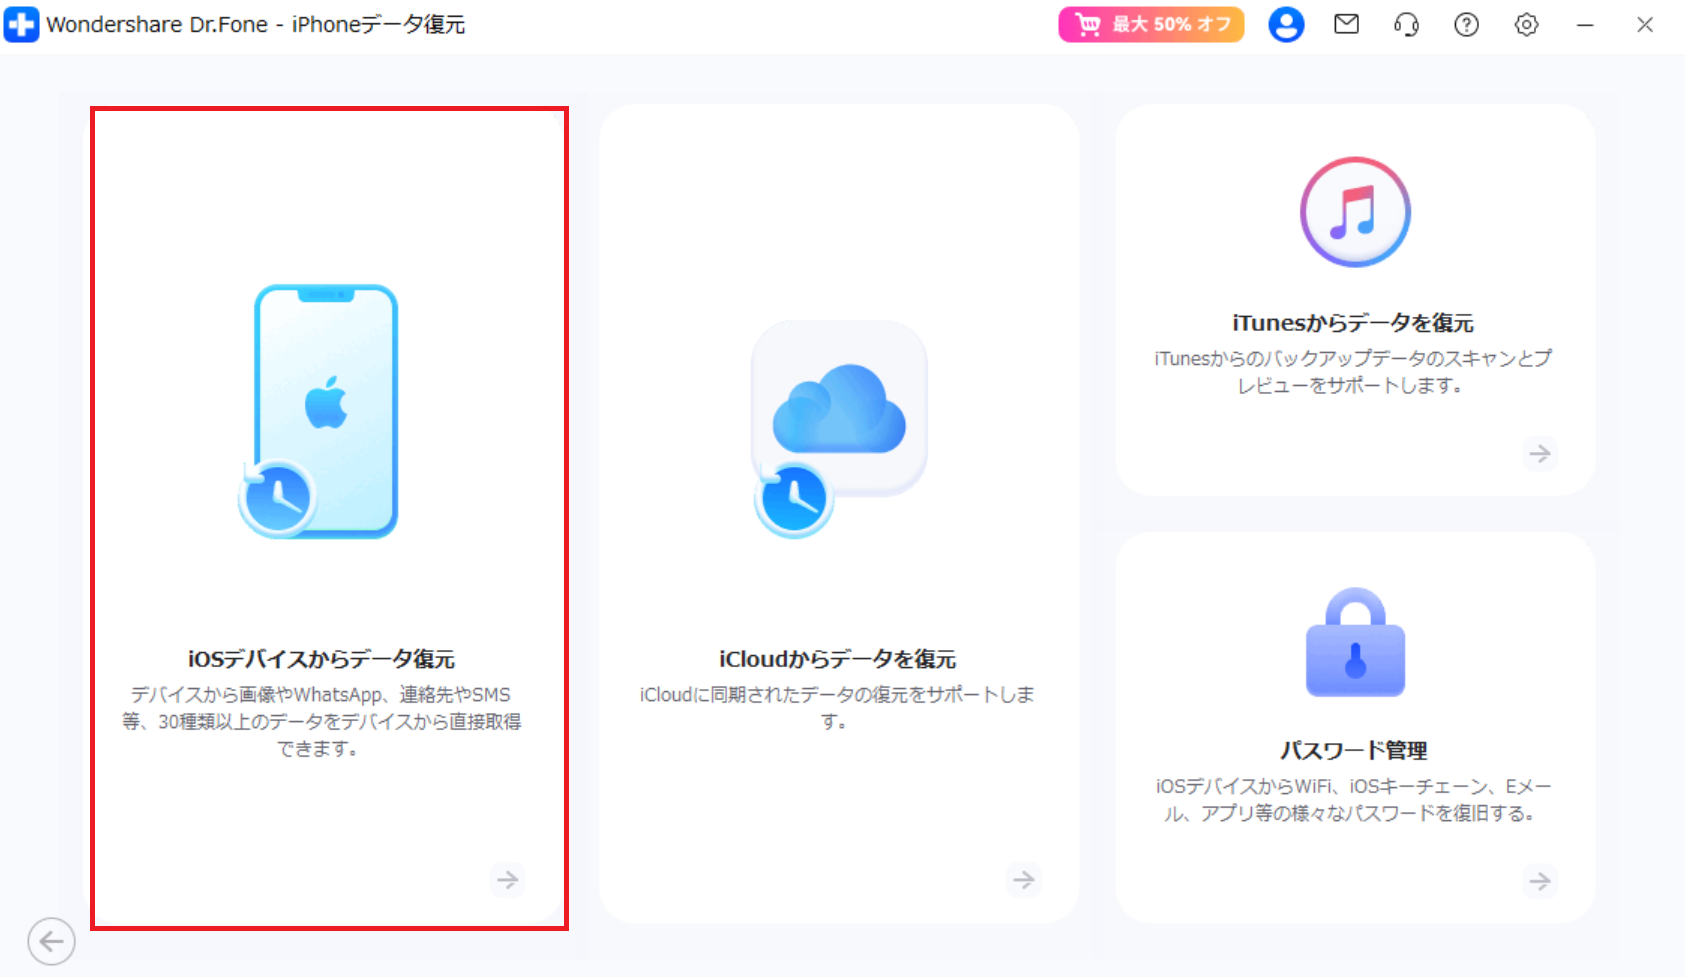1685x977 pixels.
Task: Click the description starting iCloudに同期されたデータ
Action: tap(837, 707)
